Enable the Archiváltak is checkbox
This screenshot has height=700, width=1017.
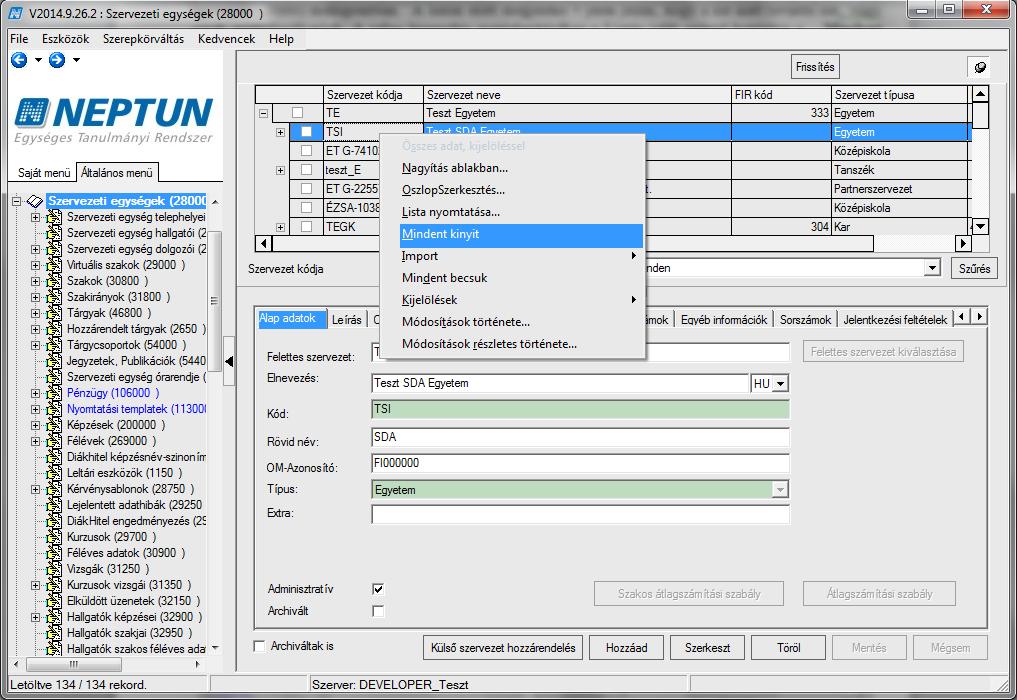pyautogui.click(x=259, y=646)
